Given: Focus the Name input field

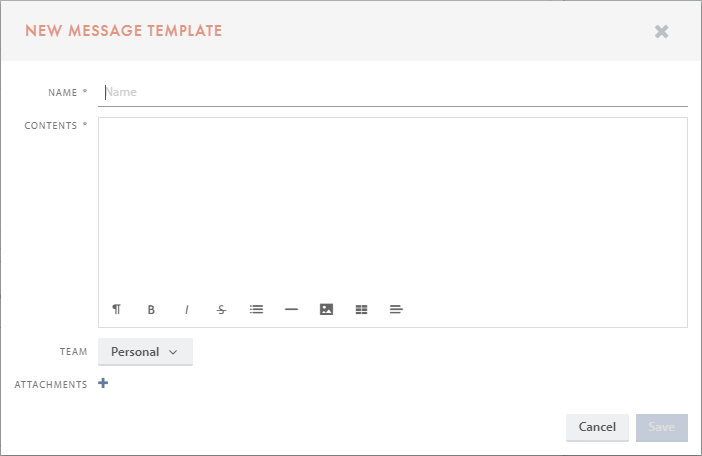Looking at the screenshot, I should click(x=395, y=92).
